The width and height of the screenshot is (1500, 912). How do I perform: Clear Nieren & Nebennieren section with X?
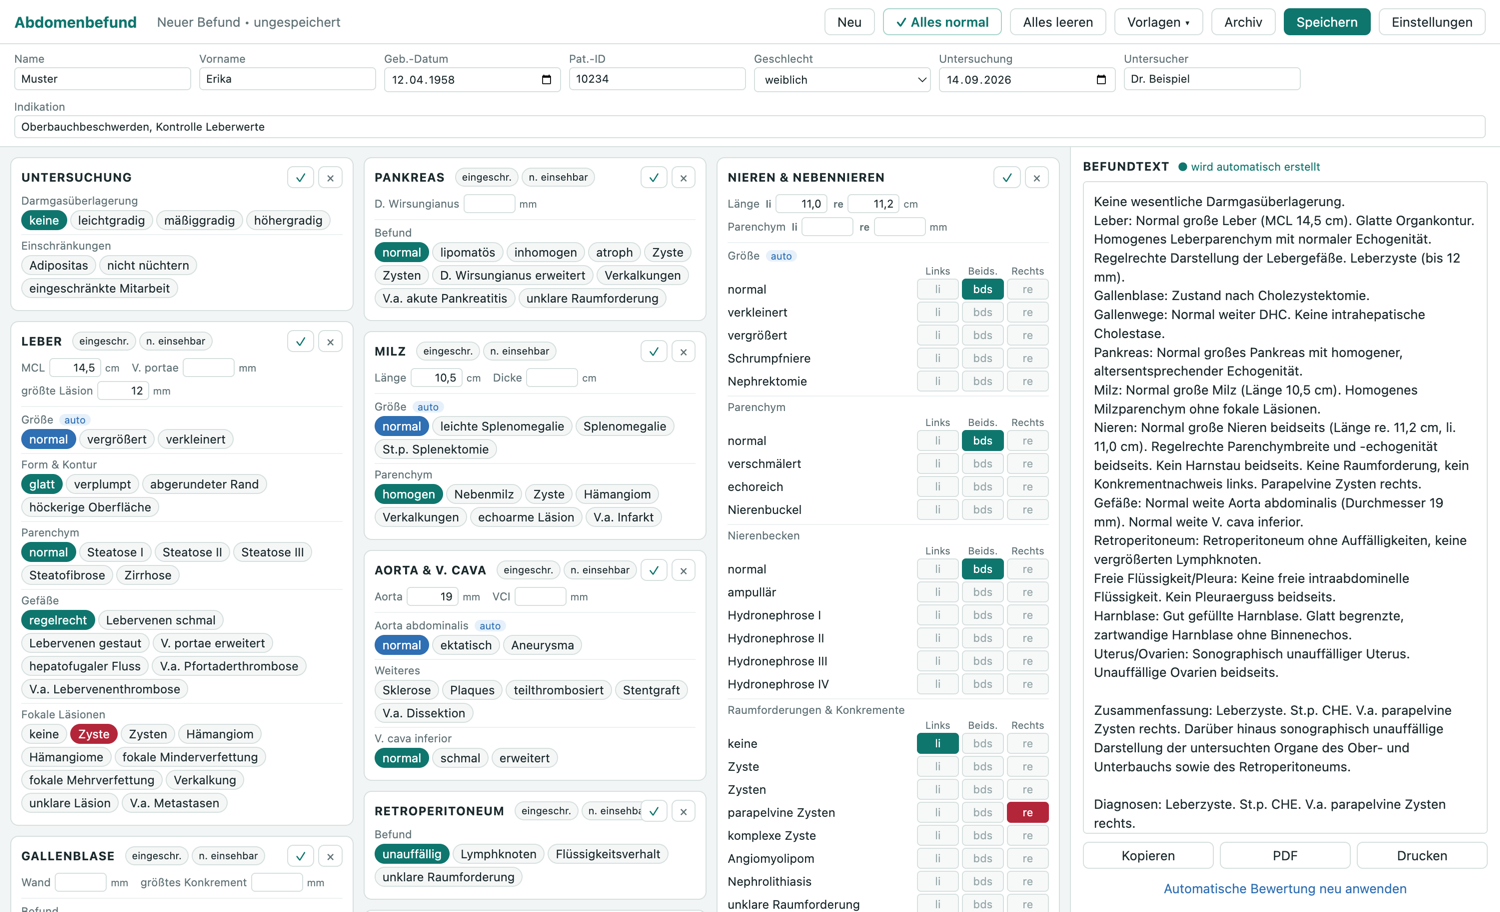point(1037,178)
